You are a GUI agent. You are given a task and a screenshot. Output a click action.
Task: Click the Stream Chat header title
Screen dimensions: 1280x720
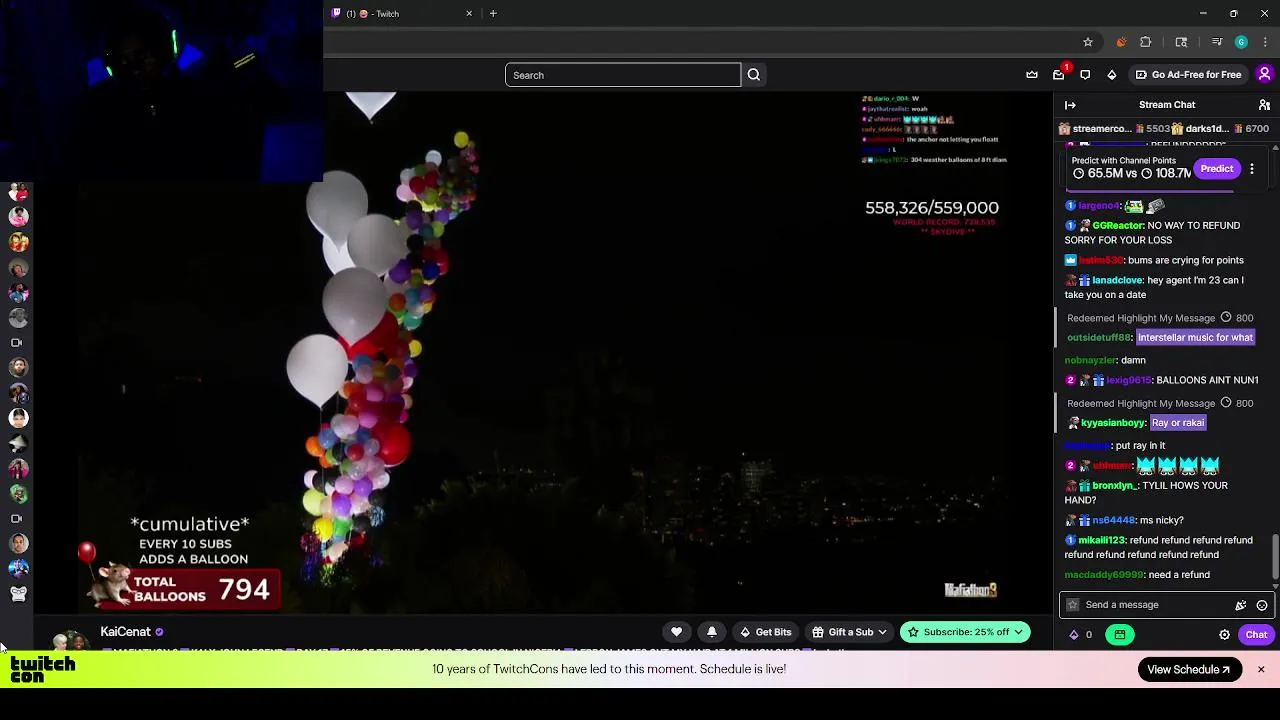(x=1167, y=105)
